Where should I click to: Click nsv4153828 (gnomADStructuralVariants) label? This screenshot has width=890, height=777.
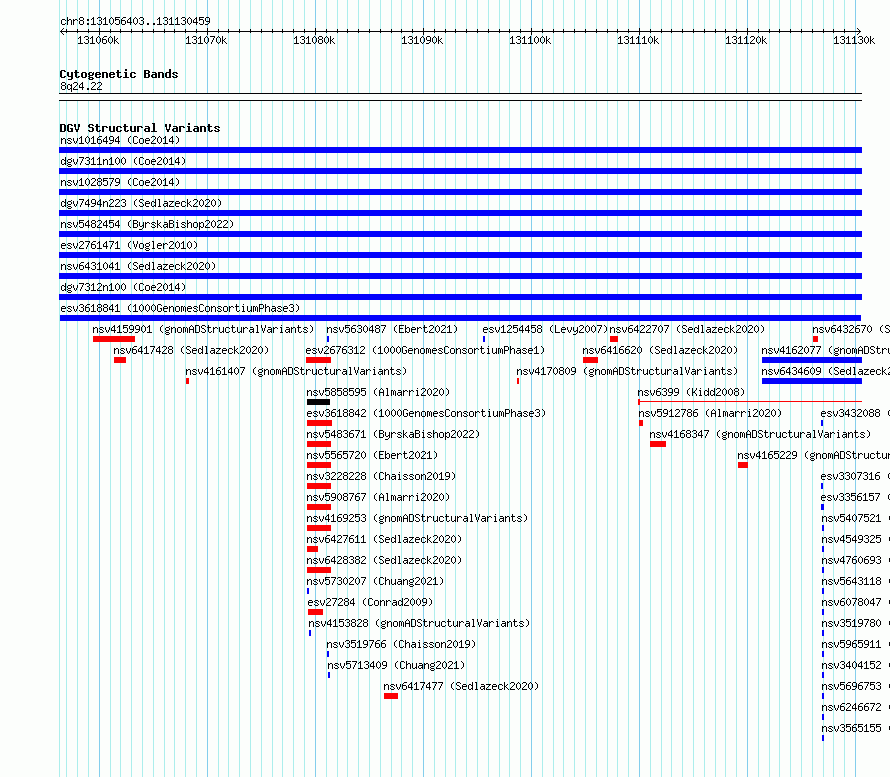(x=419, y=623)
